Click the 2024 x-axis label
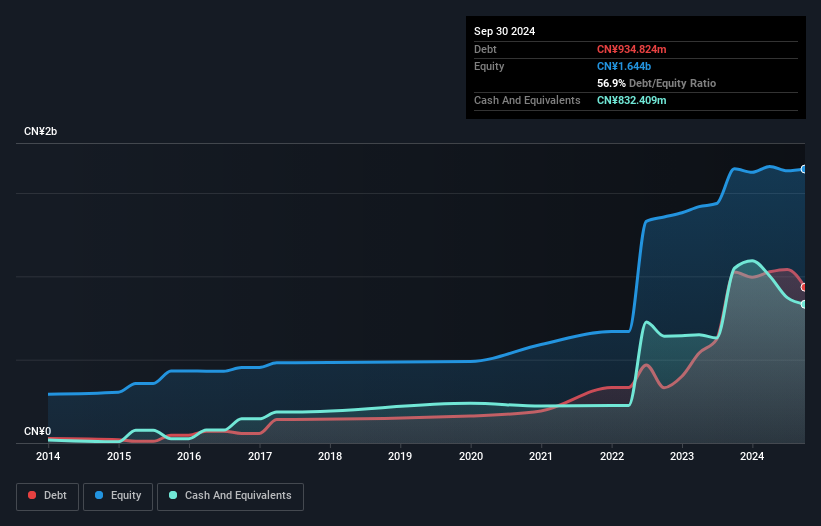821x526 pixels. tap(752, 456)
